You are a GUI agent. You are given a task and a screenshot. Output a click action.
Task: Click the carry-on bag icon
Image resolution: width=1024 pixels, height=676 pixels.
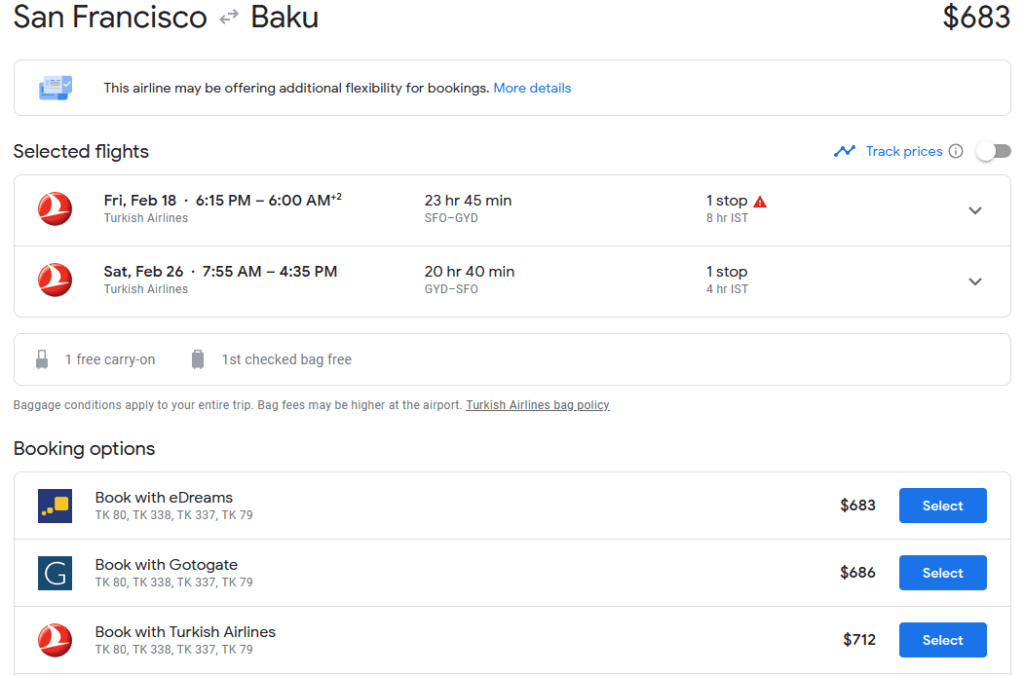42,359
